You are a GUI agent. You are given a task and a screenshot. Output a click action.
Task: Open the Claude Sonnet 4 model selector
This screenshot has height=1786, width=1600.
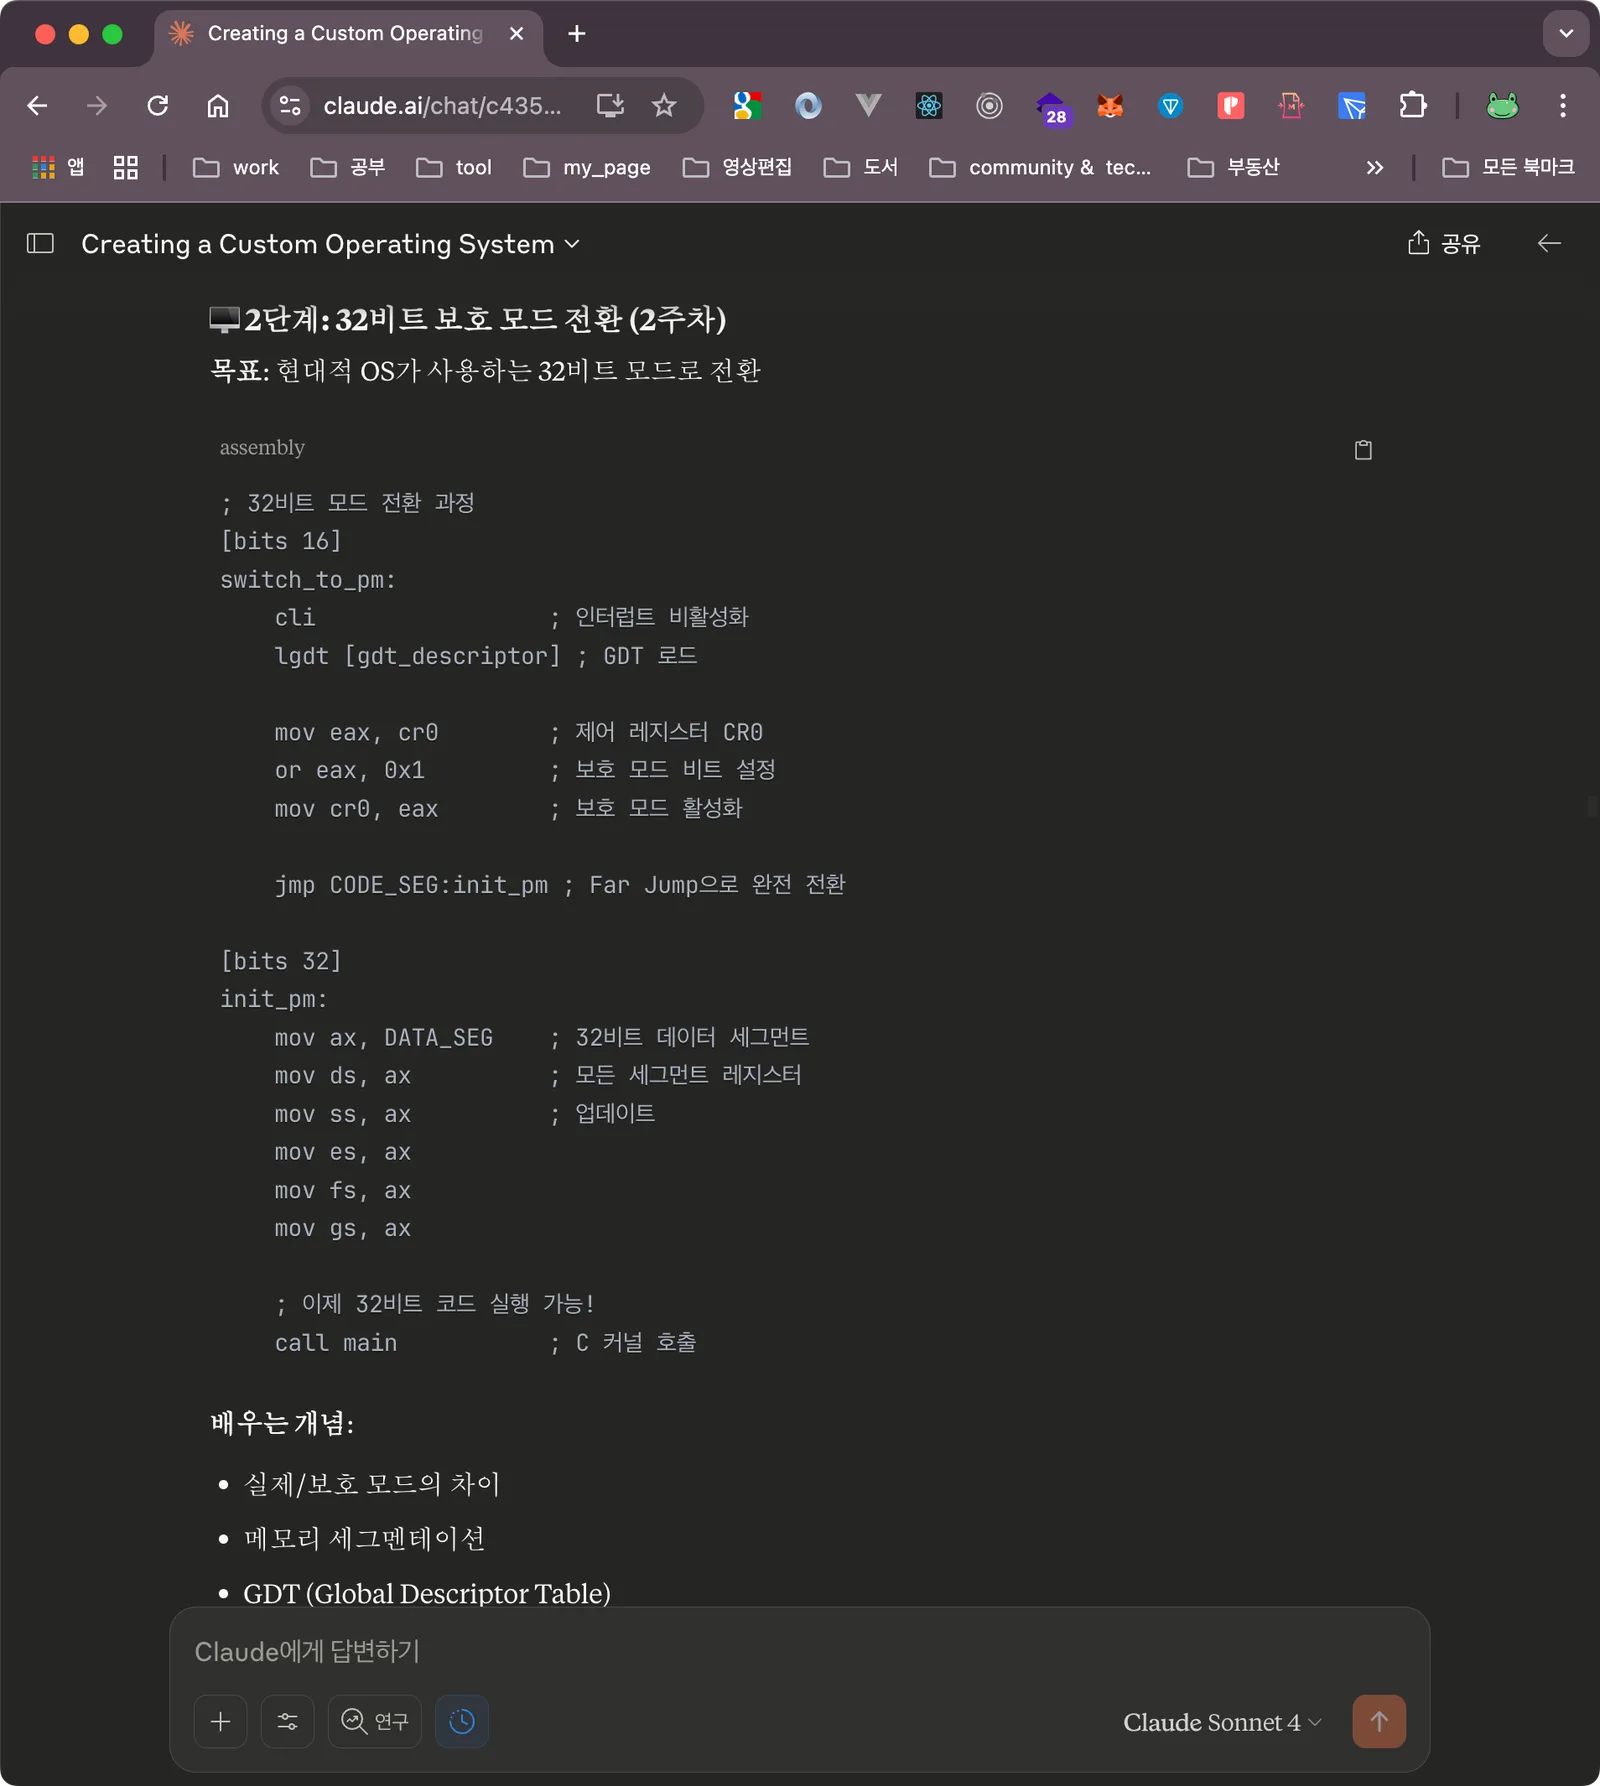(1222, 1722)
